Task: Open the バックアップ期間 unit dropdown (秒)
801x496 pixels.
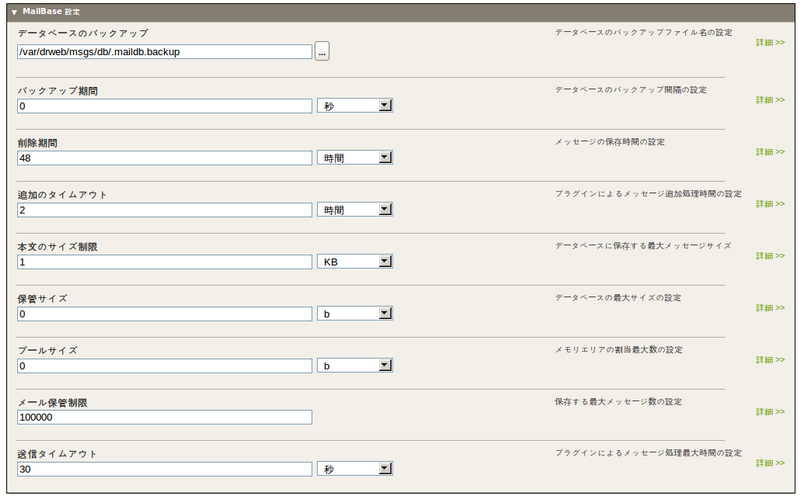Action: coord(355,106)
